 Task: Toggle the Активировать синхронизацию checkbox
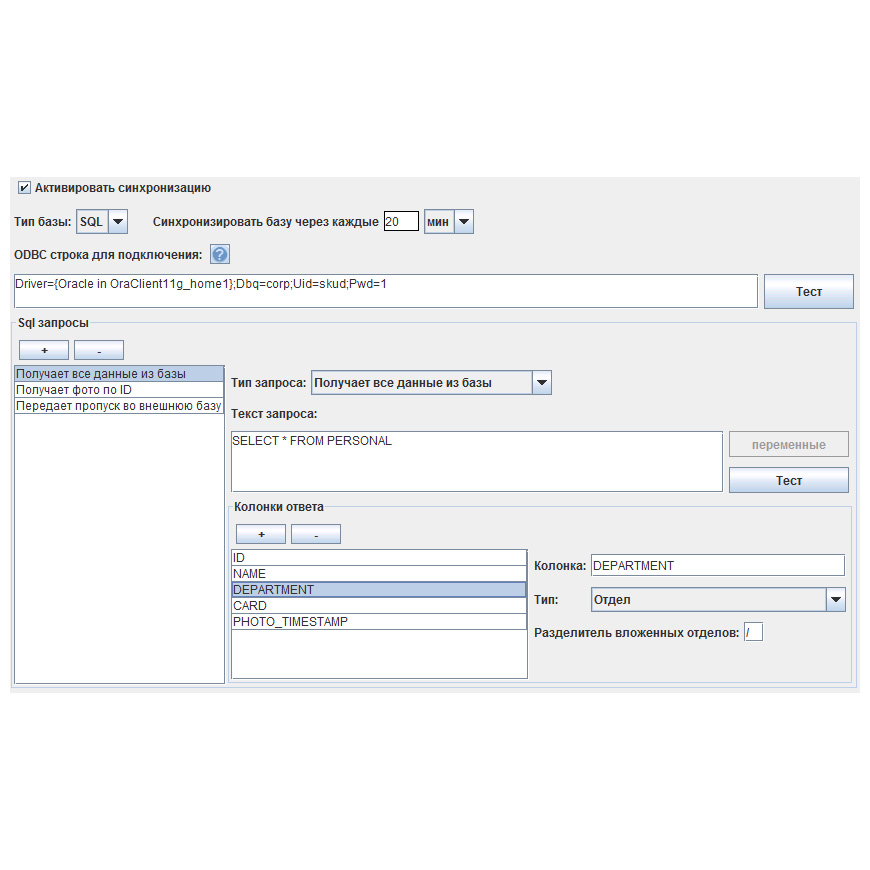tap(24, 188)
